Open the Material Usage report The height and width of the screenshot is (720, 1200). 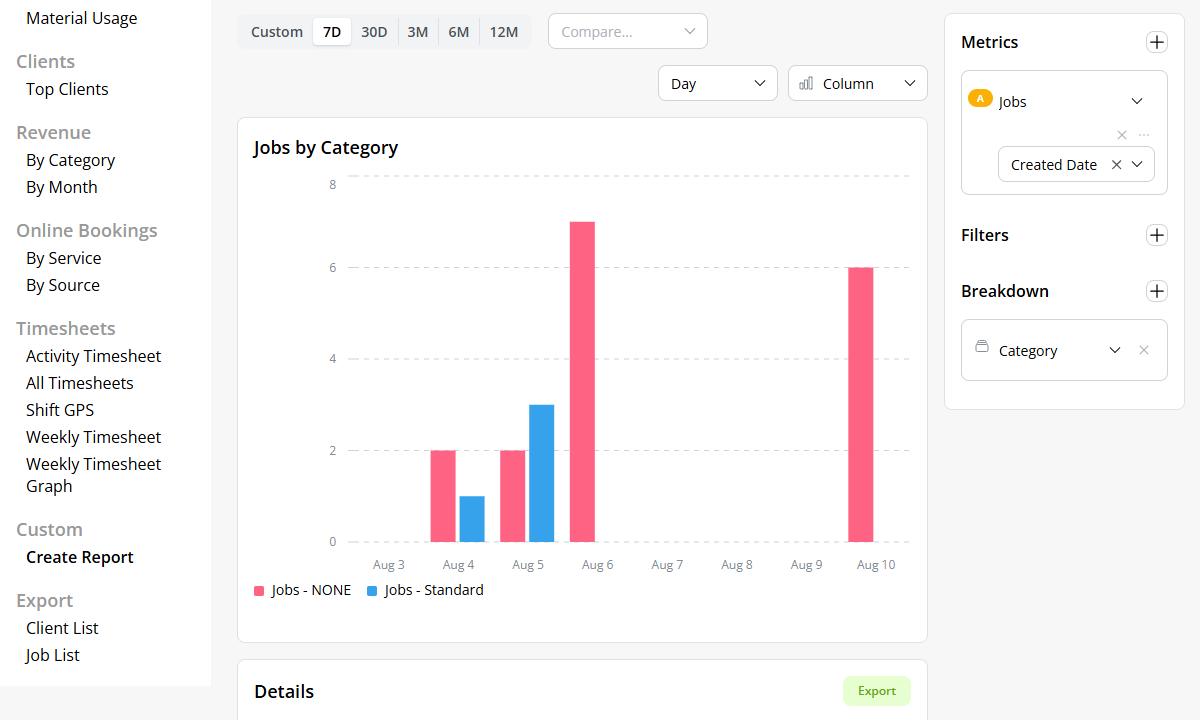tap(82, 18)
